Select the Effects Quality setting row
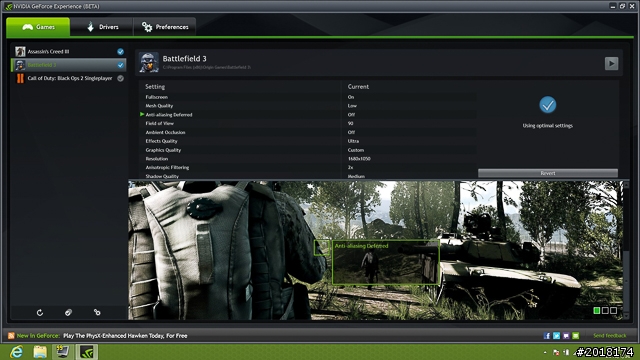This screenshot has height=360, width=640. click(x=308, y=141)
